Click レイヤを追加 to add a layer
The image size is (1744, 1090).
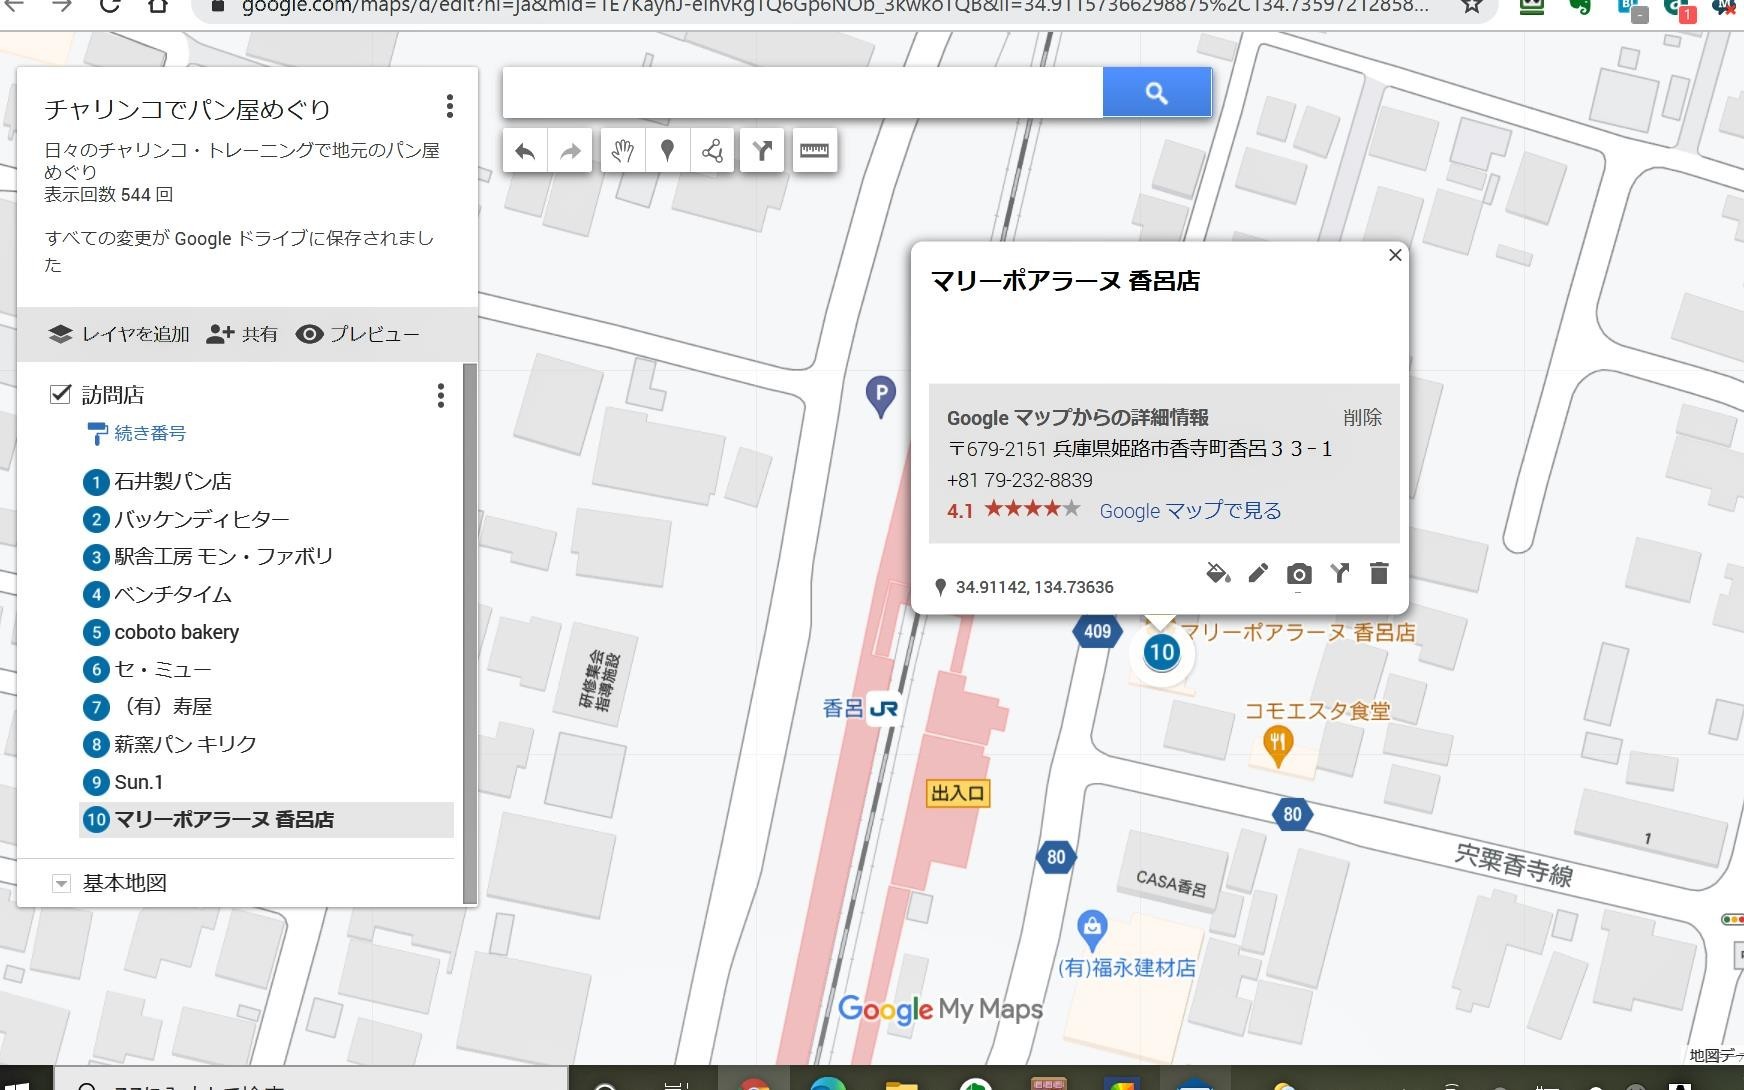click(x=119, y=334)
